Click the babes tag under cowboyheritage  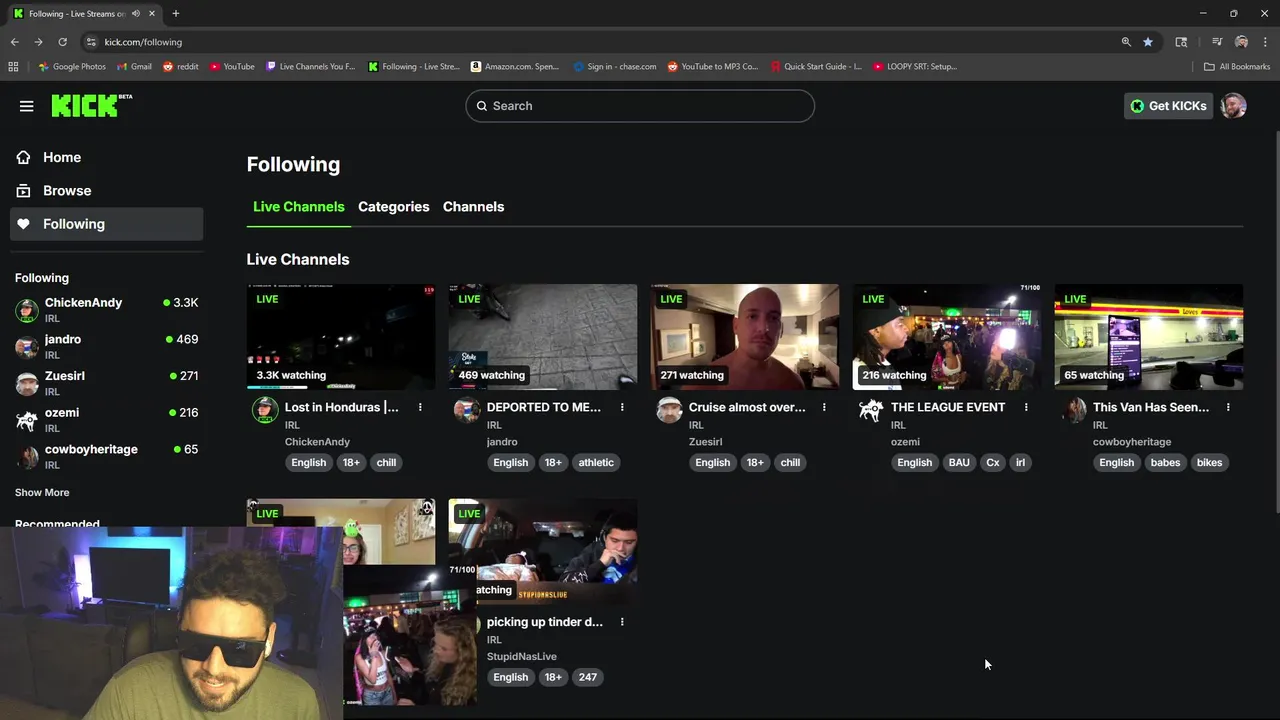click(x=1165, y=462)
